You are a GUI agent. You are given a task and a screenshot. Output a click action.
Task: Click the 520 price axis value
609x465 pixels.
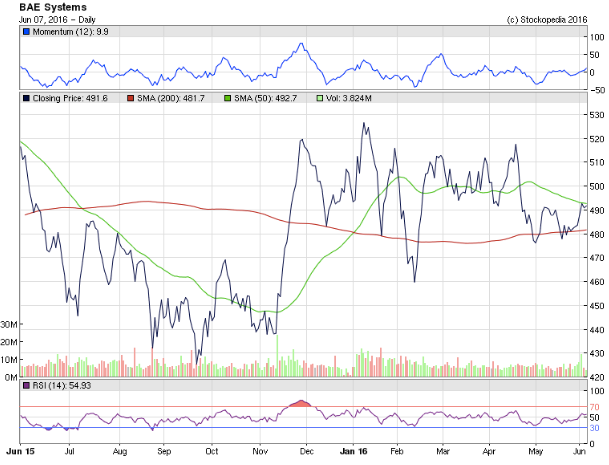597,139
